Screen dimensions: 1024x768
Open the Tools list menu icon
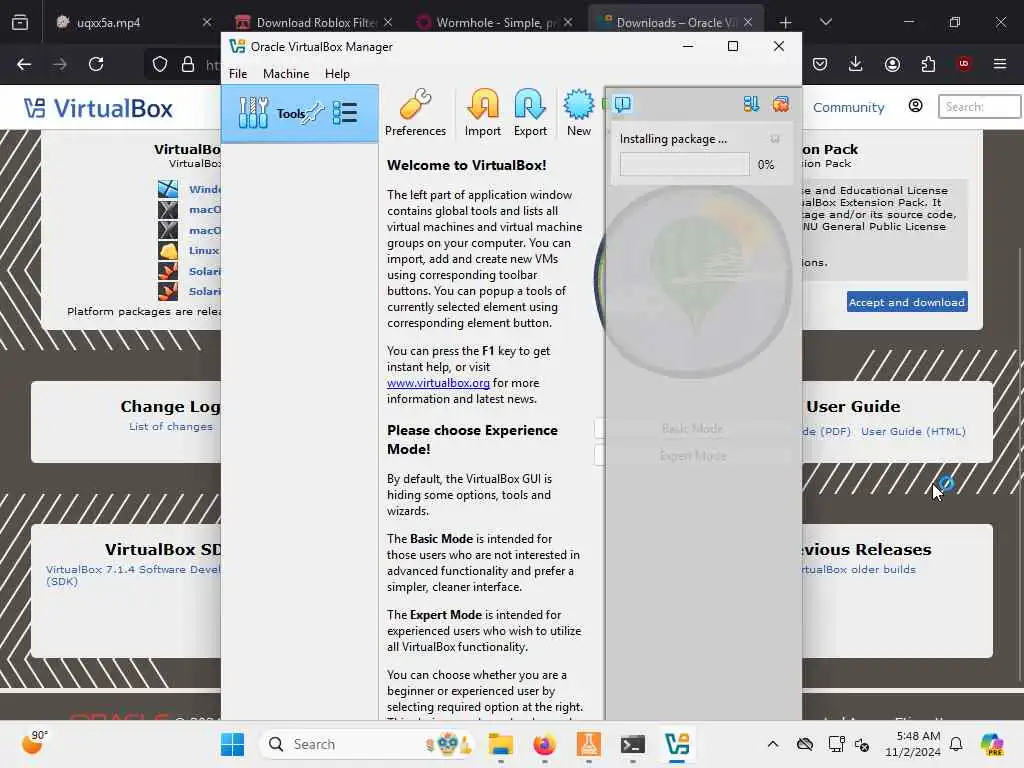point(345,113)
